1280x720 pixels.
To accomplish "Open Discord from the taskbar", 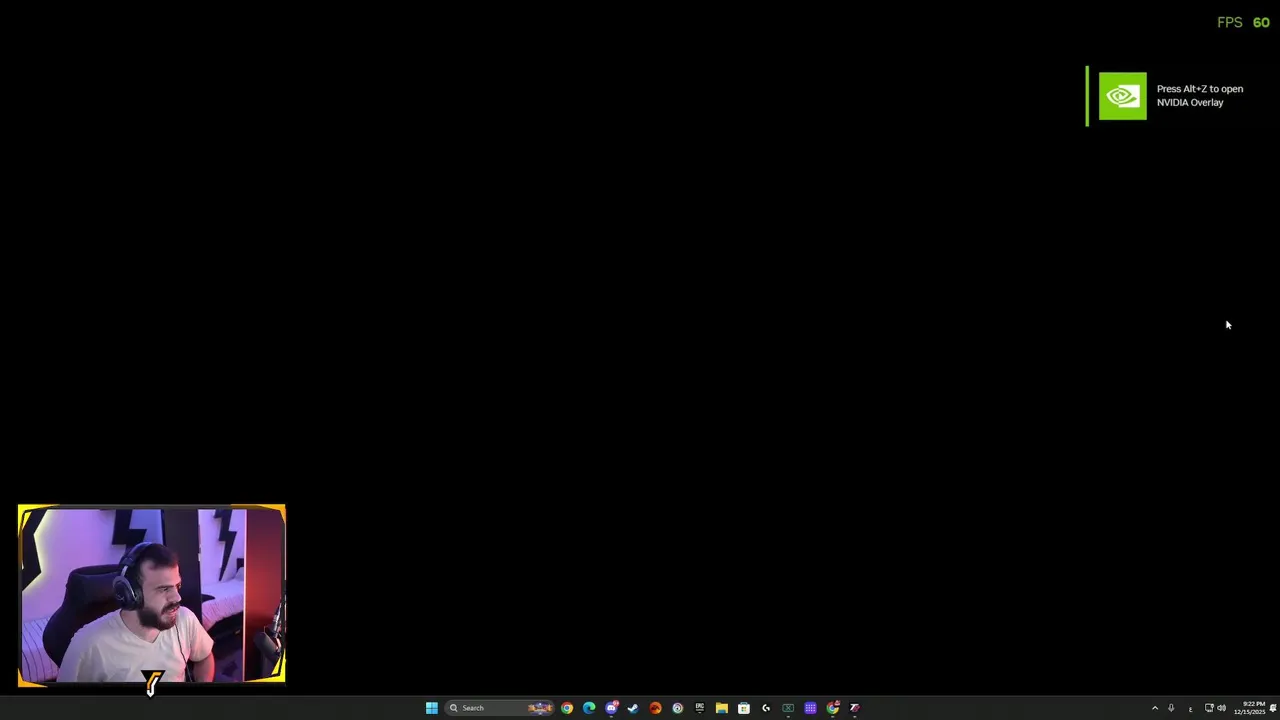I will [x=611, y=708].
